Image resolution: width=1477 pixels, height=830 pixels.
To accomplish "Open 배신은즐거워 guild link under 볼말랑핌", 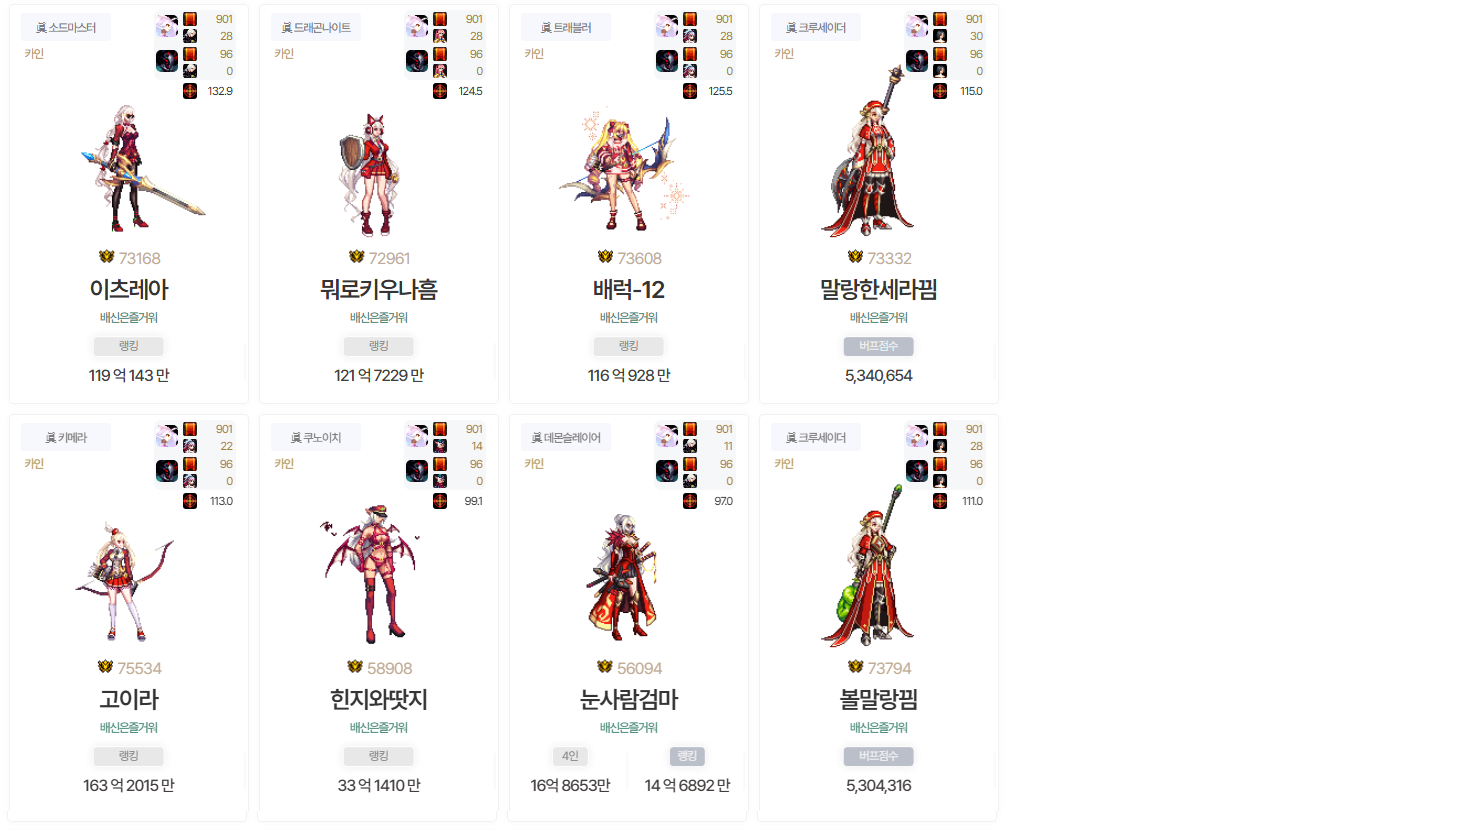I will pyautogui.click(x=879, y=728).
